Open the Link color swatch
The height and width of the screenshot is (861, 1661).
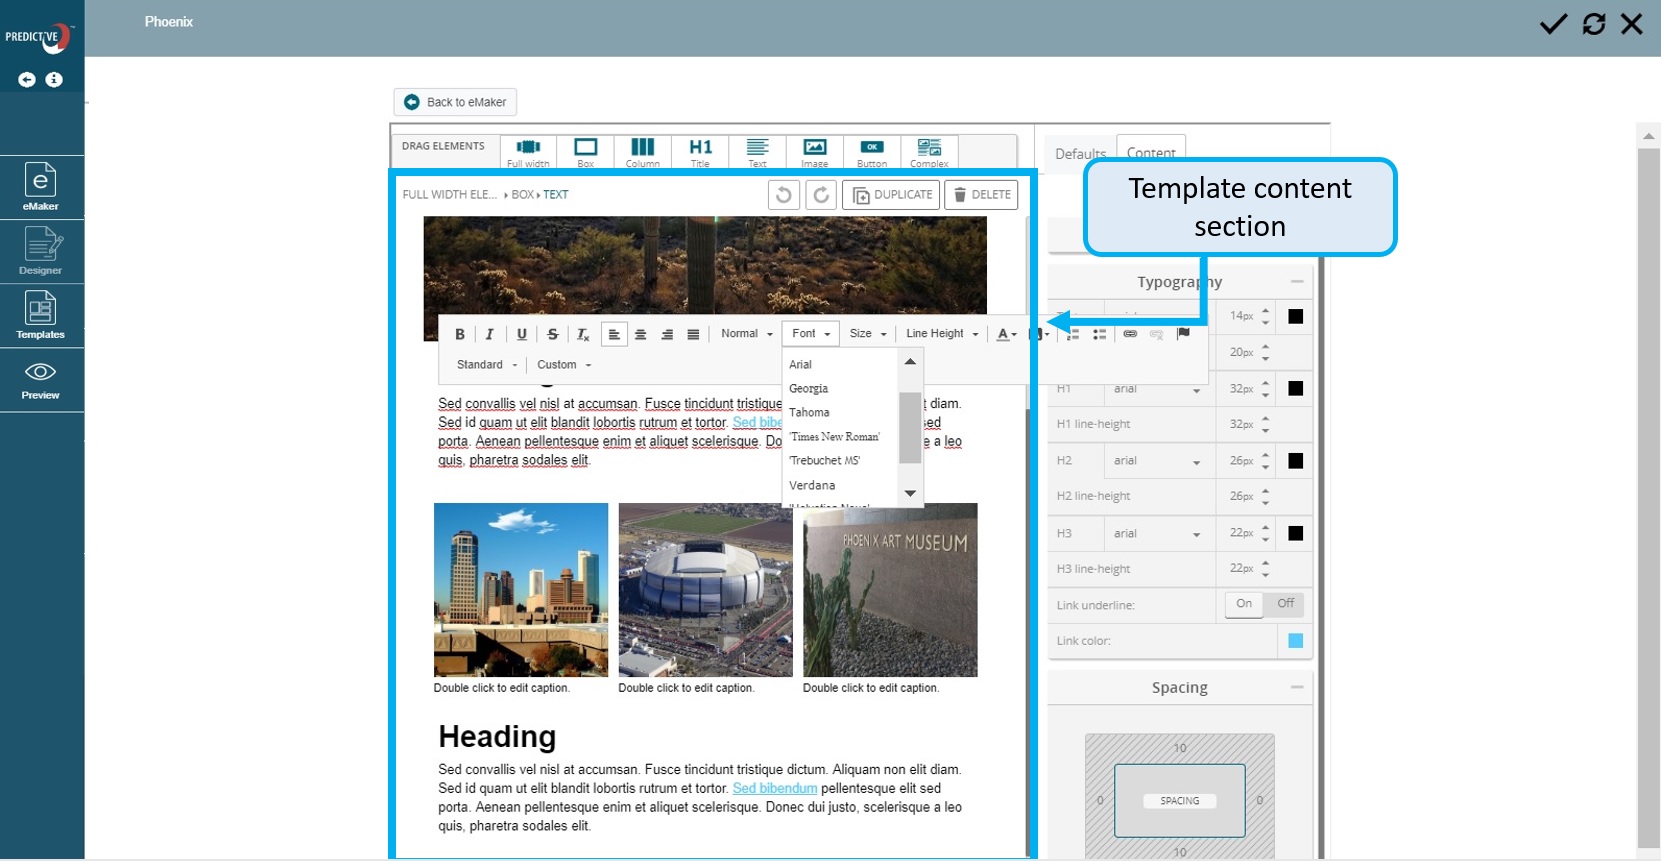point(1295,641)
